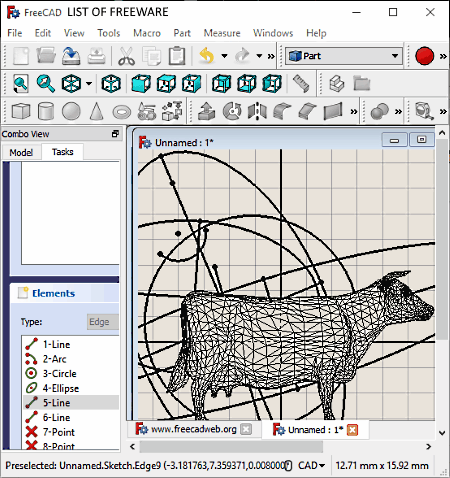This screenshot has height=478, width=450.
Task: Expand hidden Boolean tools chevron
Action: pos(398,111)
